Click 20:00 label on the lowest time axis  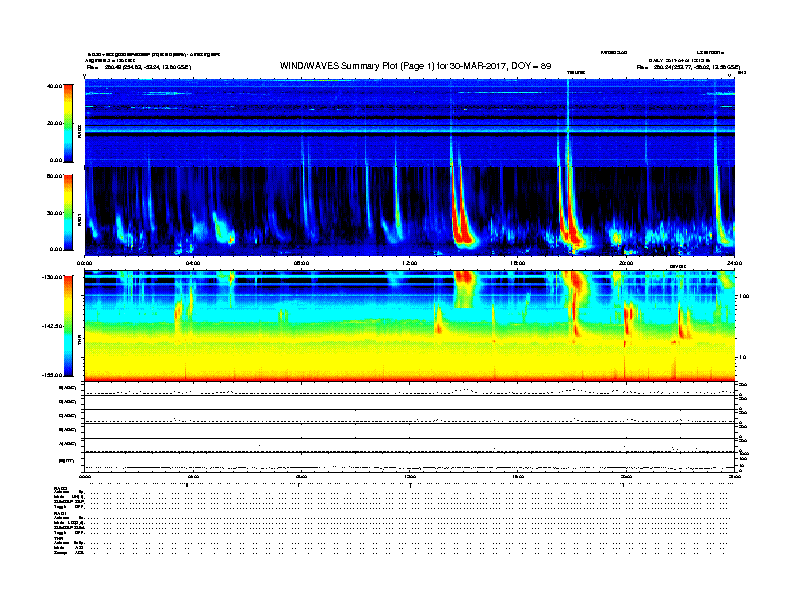[626, 476]
